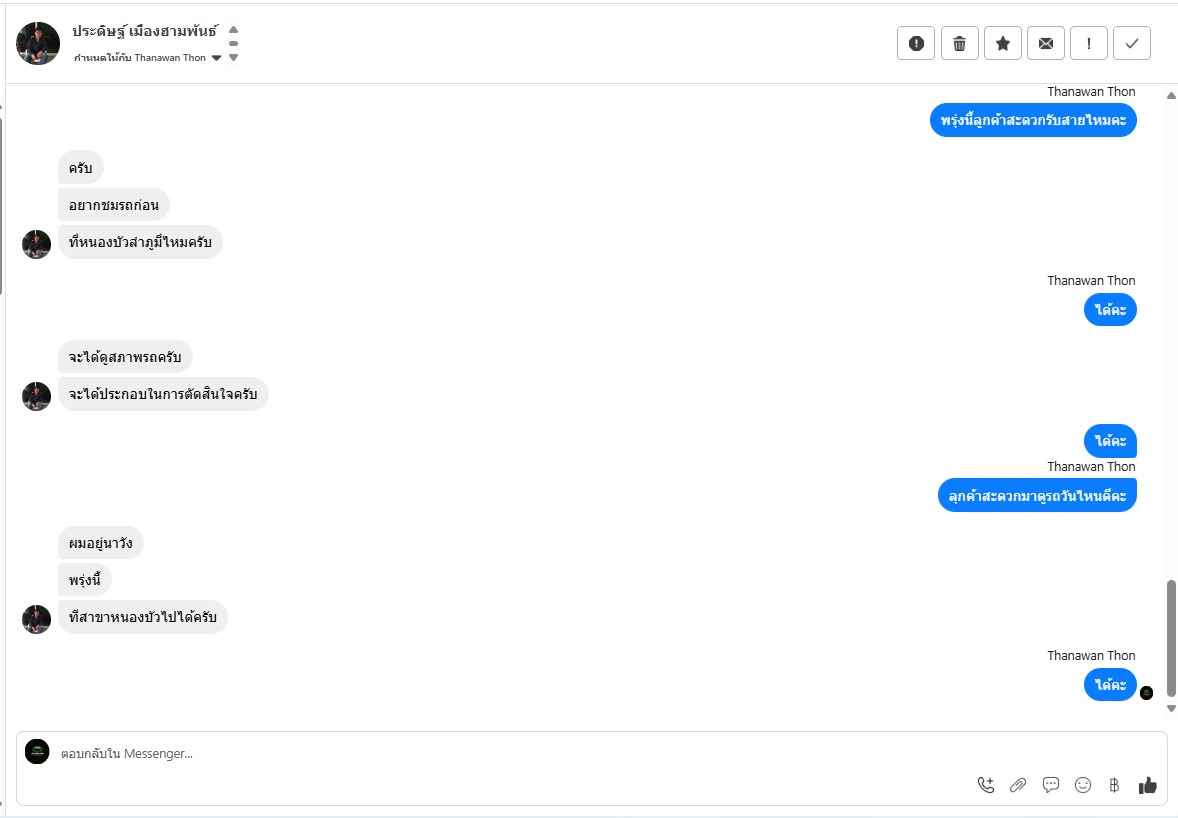Flag the conversation with the exclamation mark button
This screenshot has height=818, width=1178.
coord(1089,43)
